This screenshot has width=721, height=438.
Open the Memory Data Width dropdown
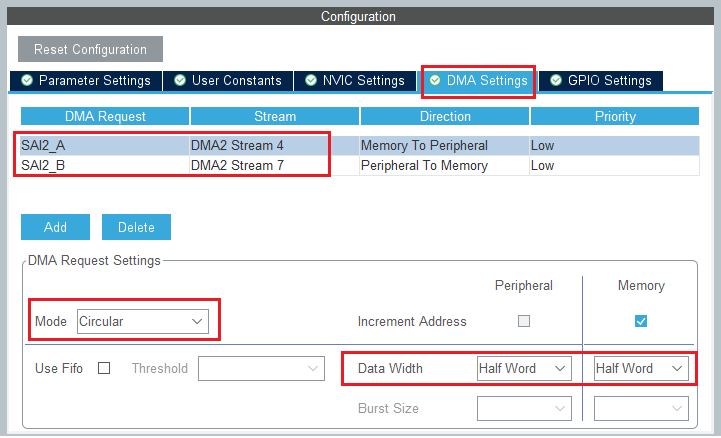coord(640,368)
